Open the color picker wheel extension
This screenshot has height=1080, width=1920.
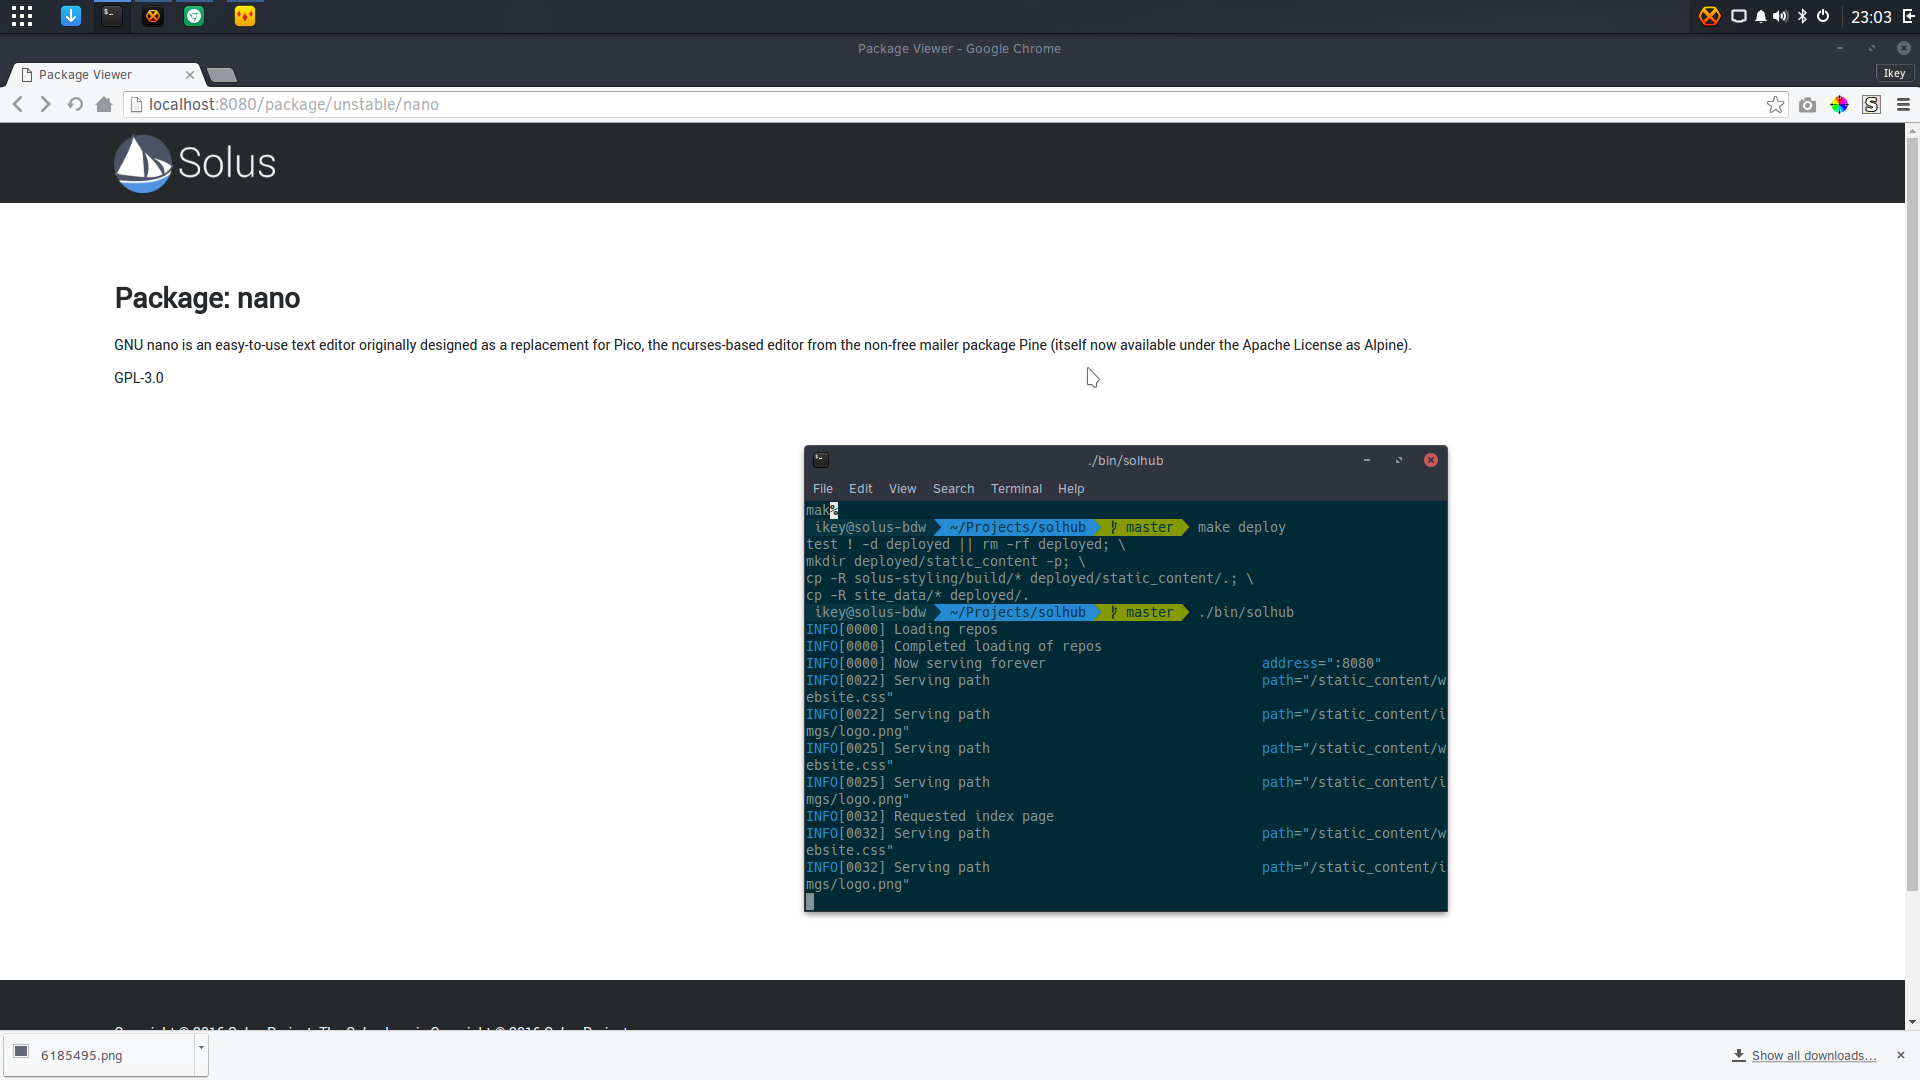pos(1839,105)
